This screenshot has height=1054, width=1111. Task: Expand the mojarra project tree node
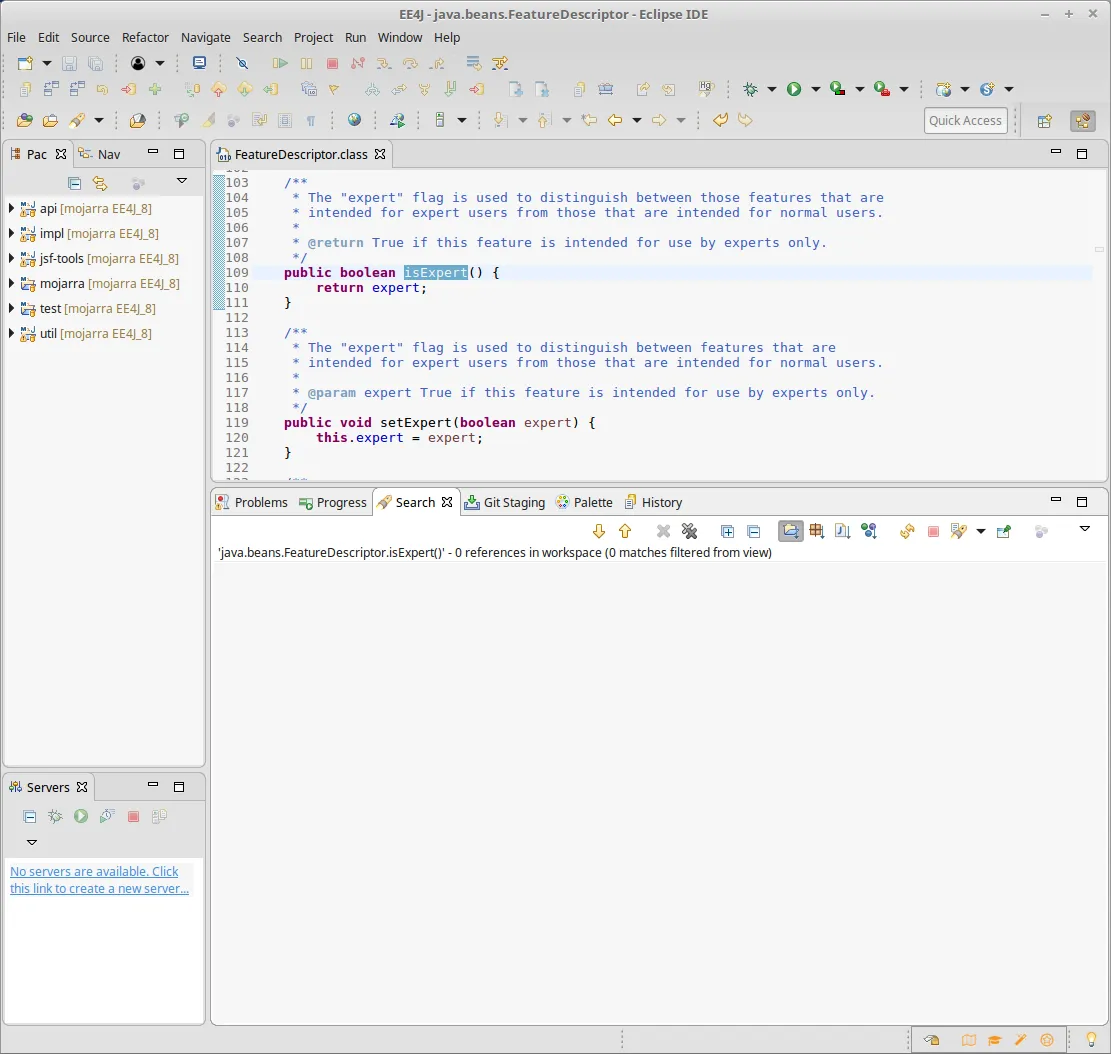(x=11, y=283)
